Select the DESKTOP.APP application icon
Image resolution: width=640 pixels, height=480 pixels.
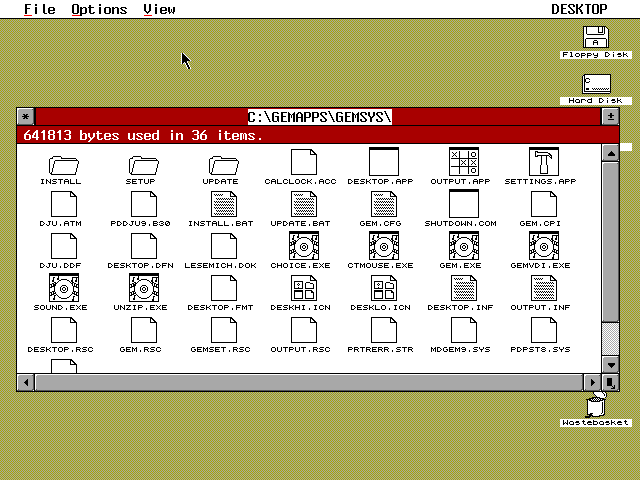(x=384, y=162)
